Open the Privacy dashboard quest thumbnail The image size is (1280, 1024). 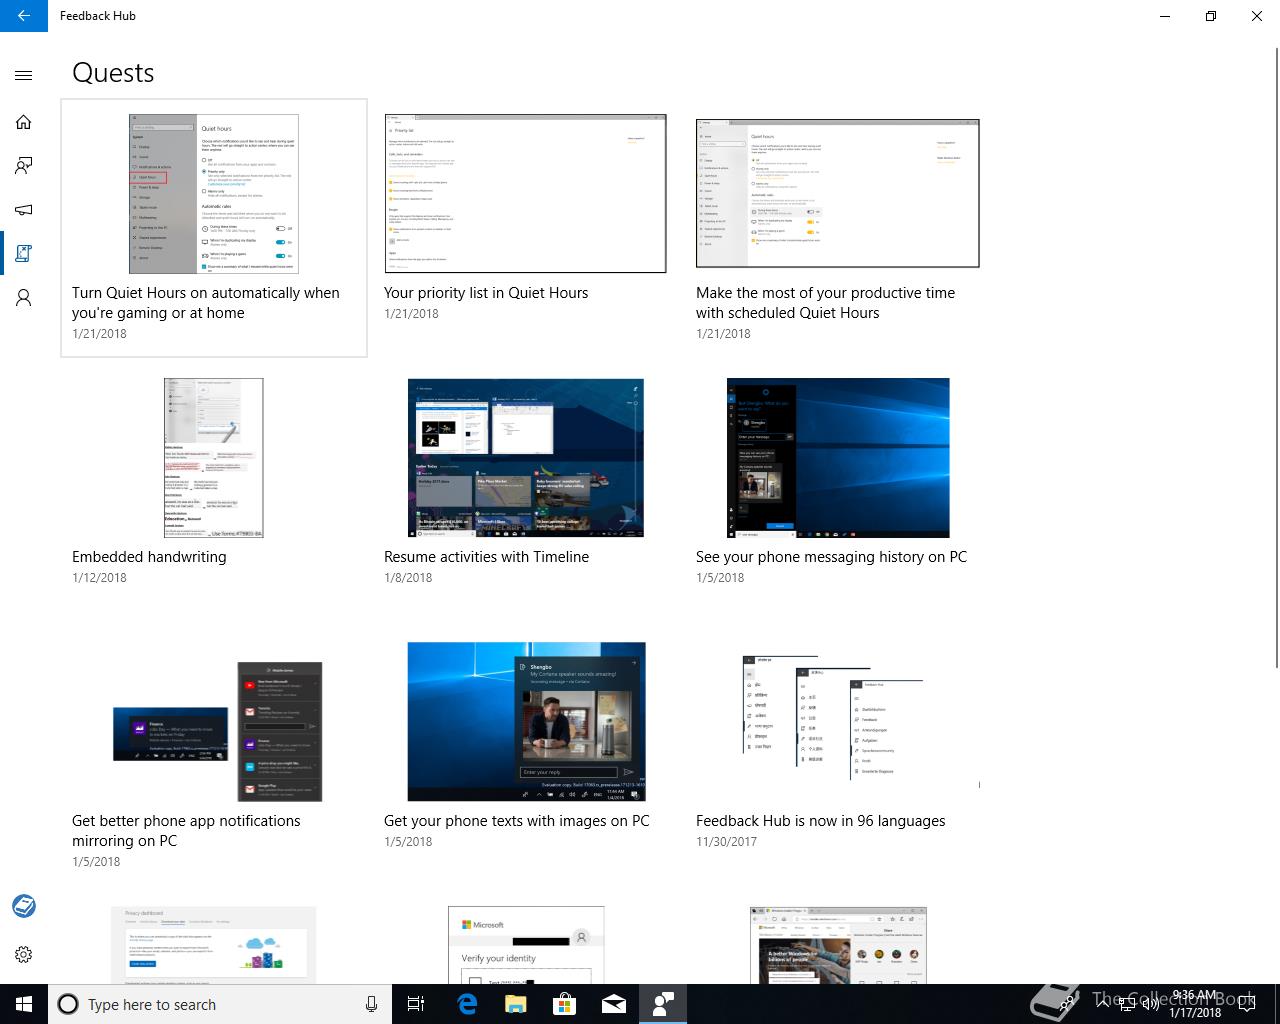(214, 945)
